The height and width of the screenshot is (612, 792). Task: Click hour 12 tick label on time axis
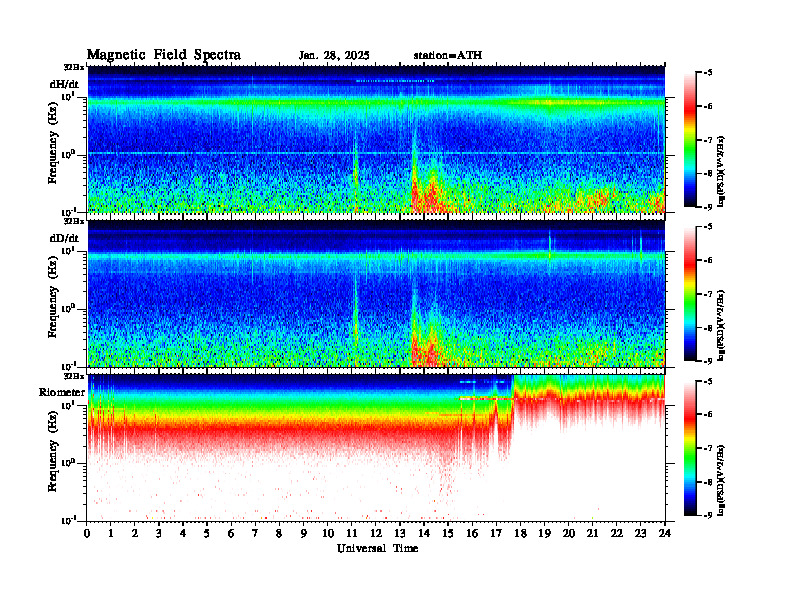pyautogui.click(x=376, y=534)
